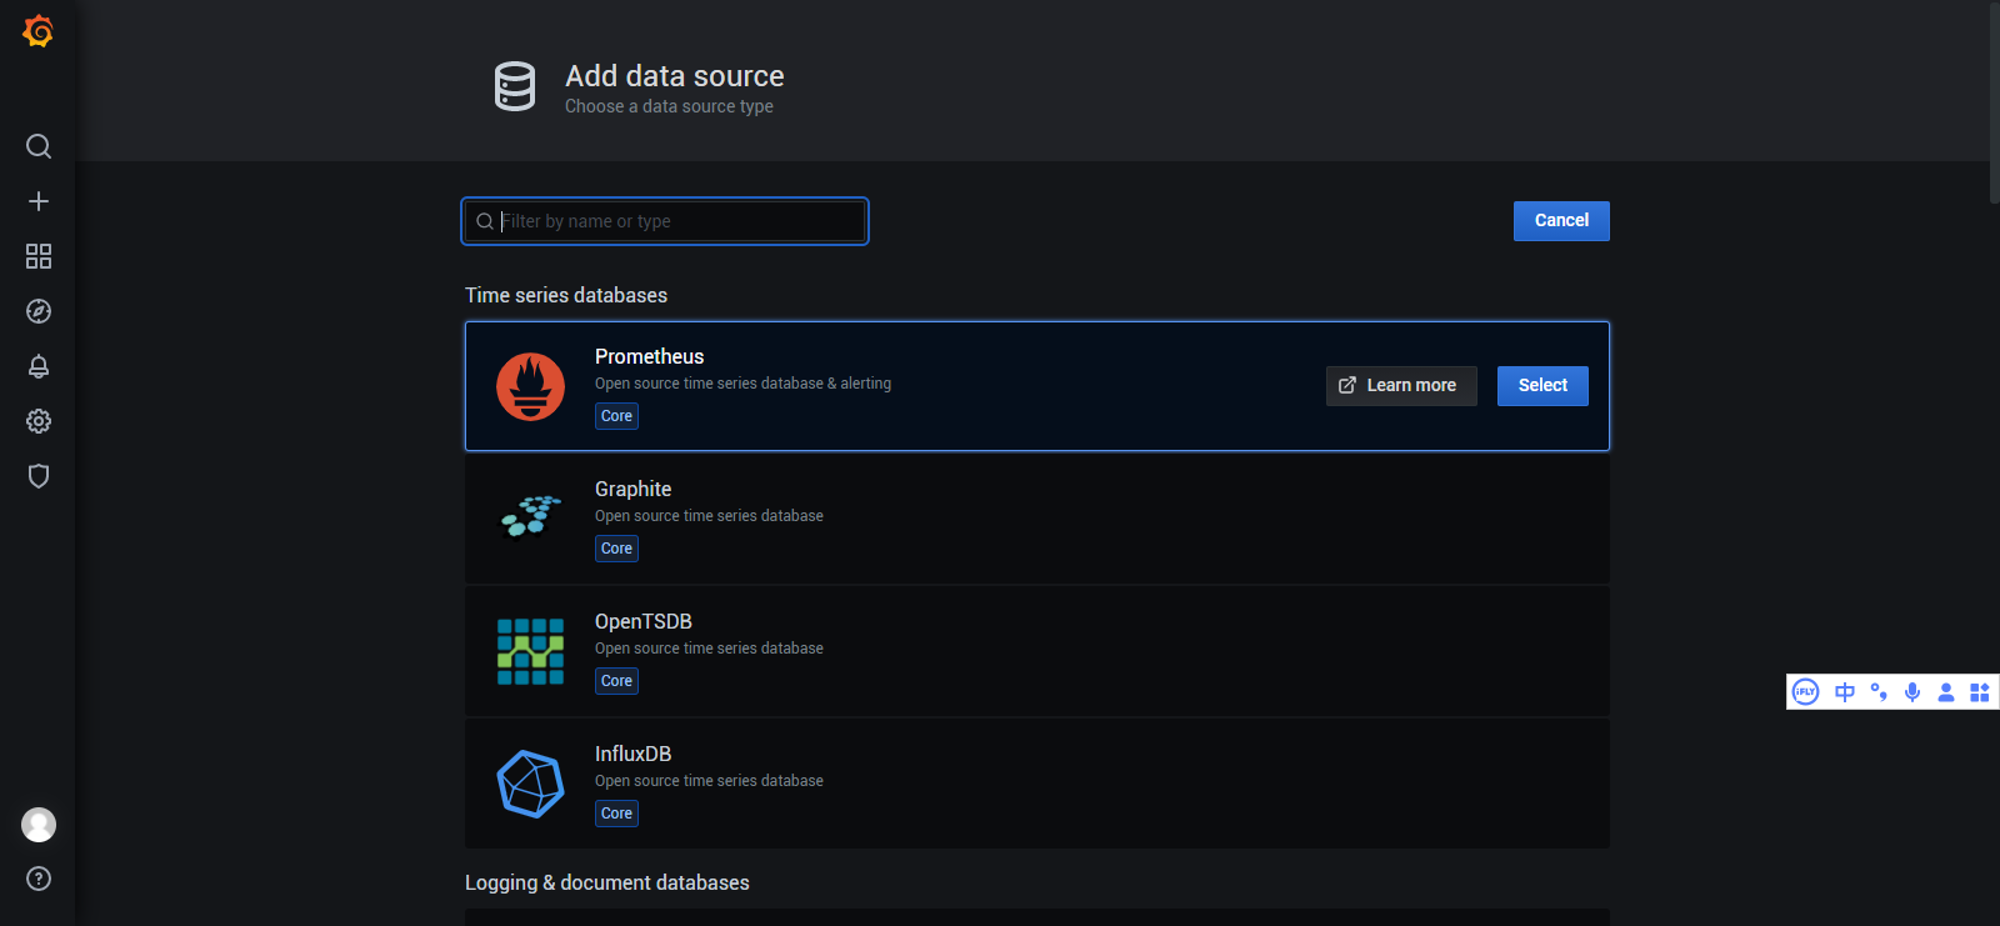Click the Add data source page title

(674, 76)
